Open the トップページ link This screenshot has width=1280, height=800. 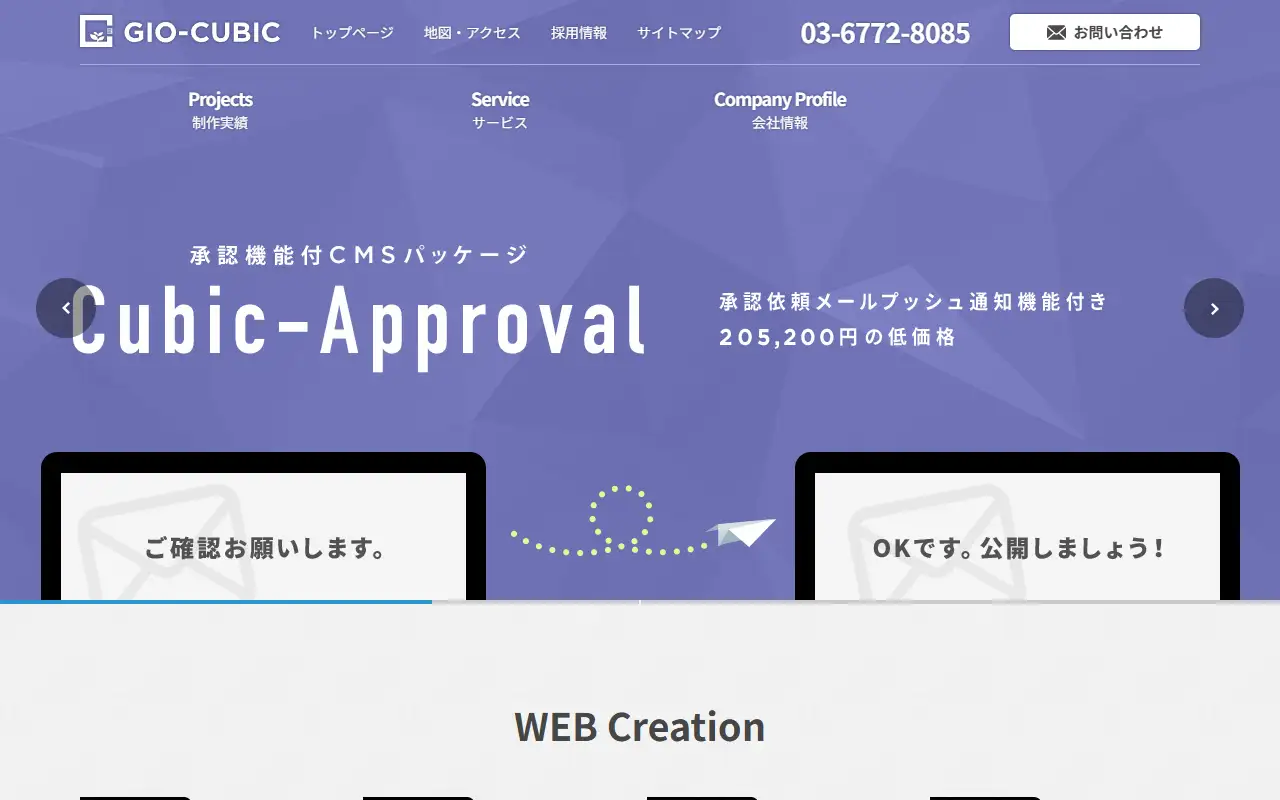(x=352, y=33)
